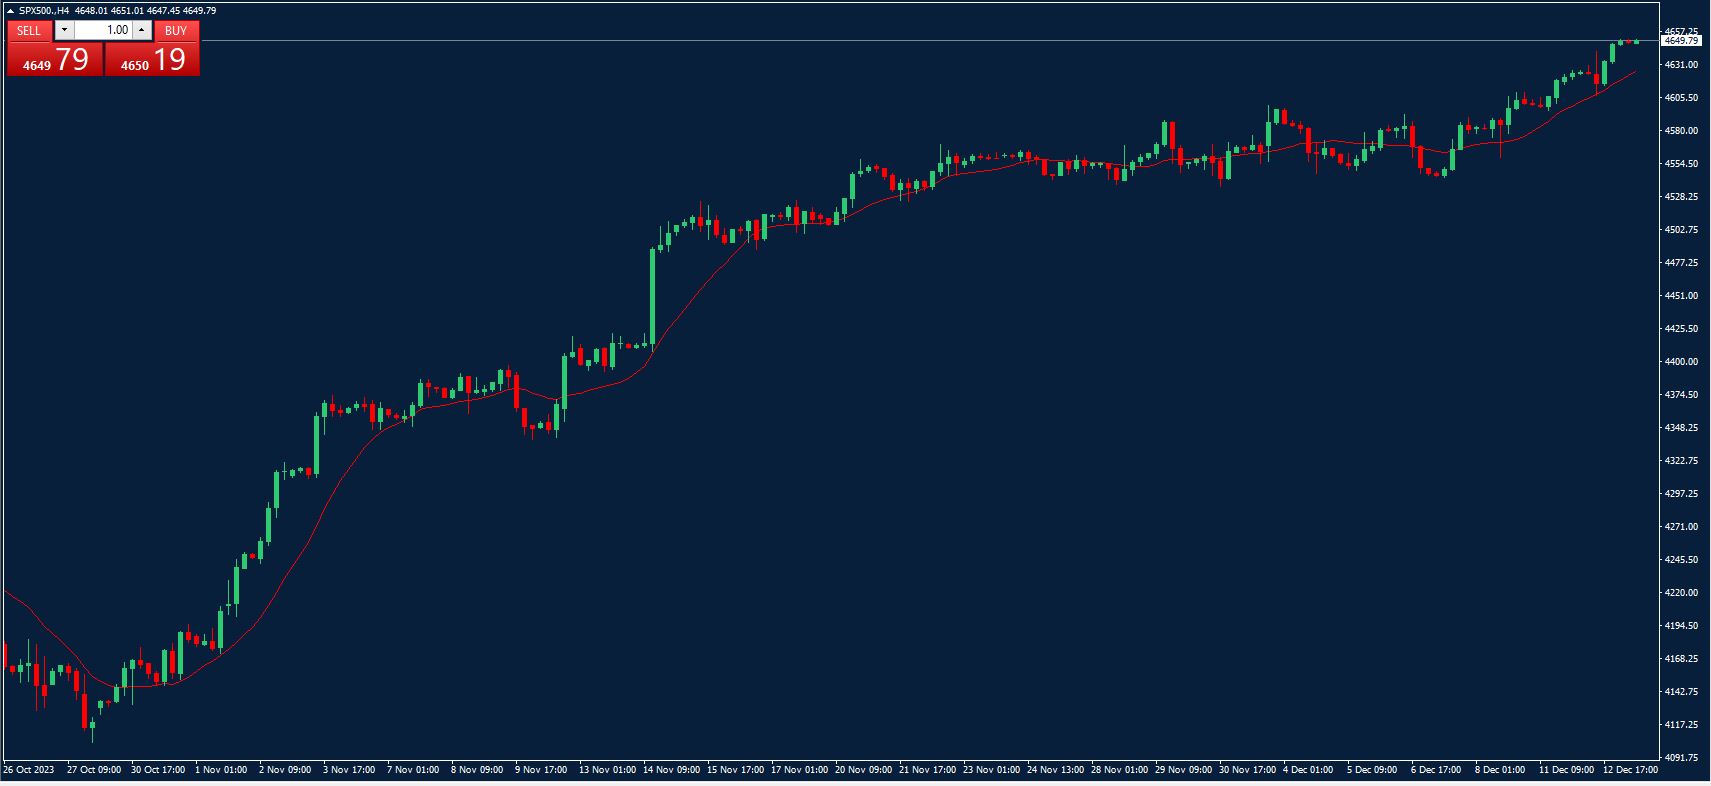This screenshot has width=1711, height=786.
Task: Click the 3 Nov 17:00 time label
Action: coord(349,770)
